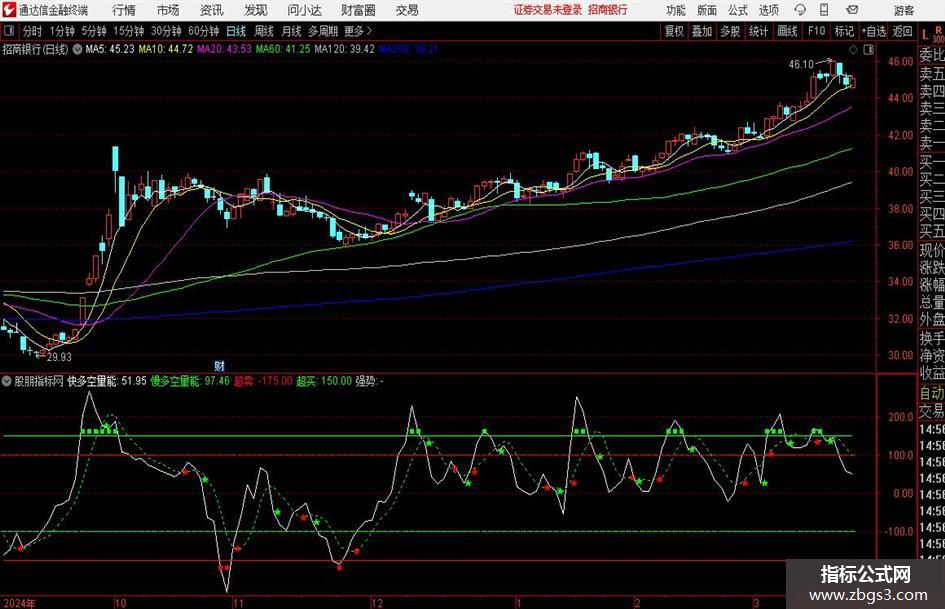
Task: Click the red L icon on right panel
Action: (925, 36)
